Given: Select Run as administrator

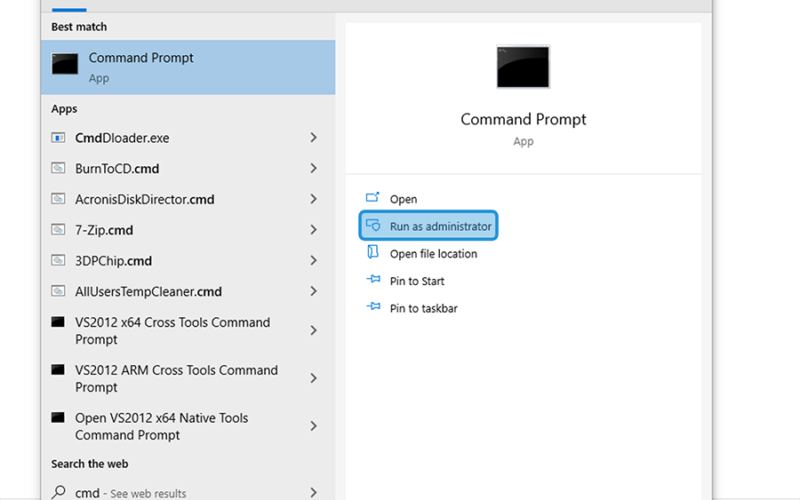Looking at the screenshot, I should pos(429,226).
